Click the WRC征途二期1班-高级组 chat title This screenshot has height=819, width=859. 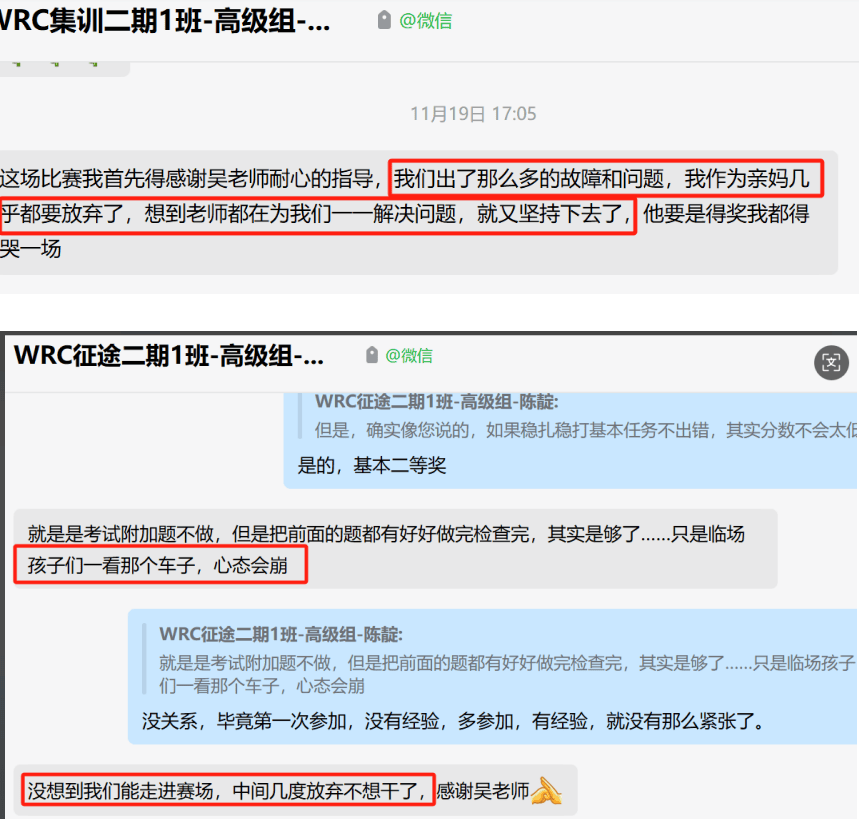click(169, 356)
